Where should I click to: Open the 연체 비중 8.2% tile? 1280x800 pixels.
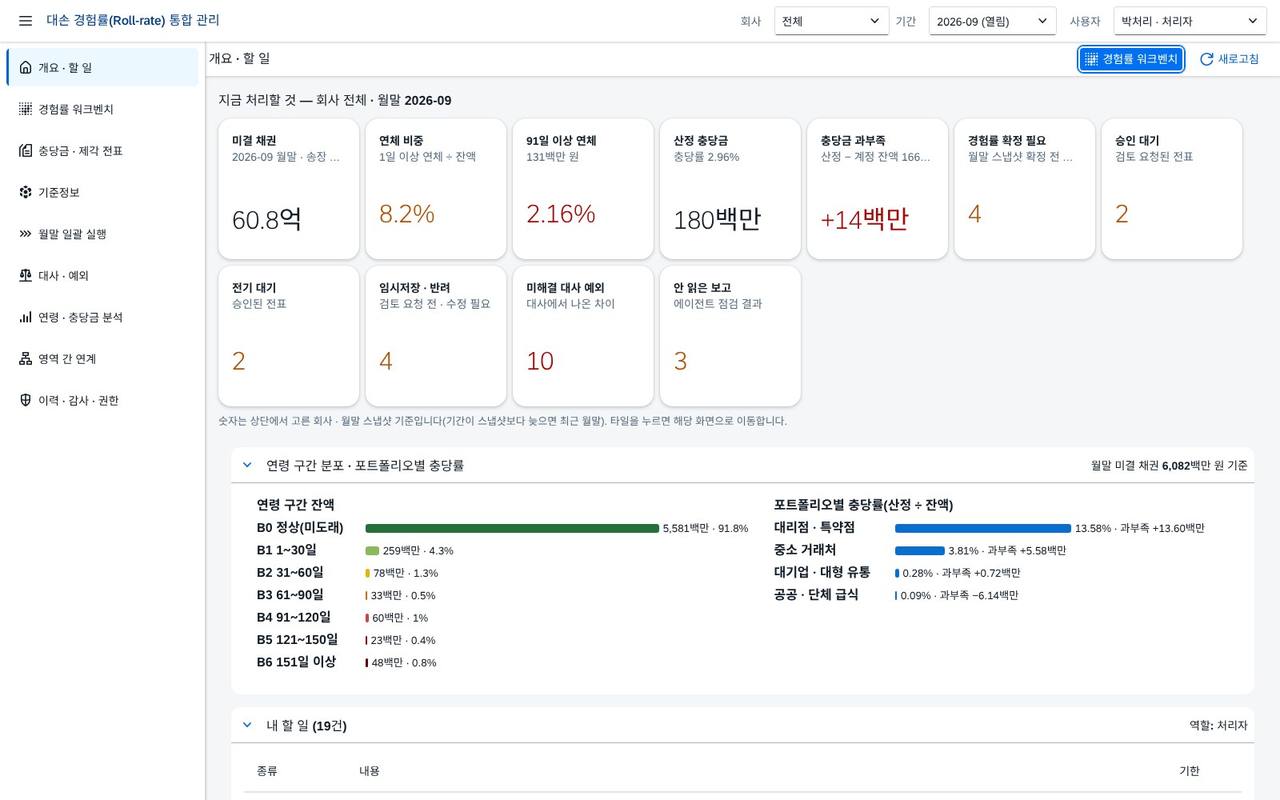pos(436,189)
